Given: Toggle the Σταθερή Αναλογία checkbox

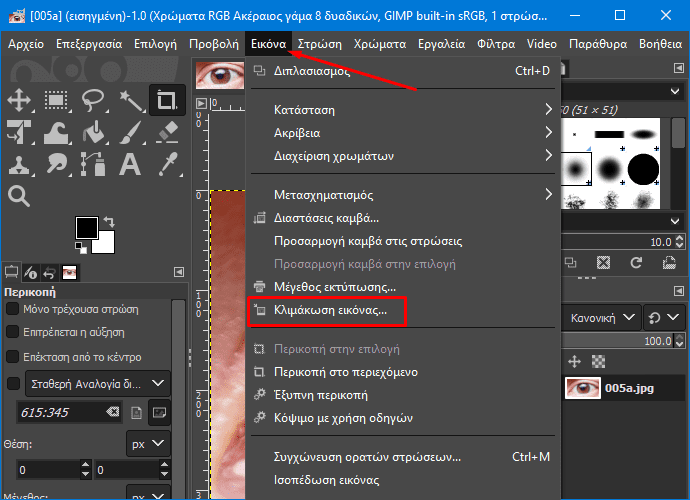Looking at the screenshot, I should (x=13, y=384).
